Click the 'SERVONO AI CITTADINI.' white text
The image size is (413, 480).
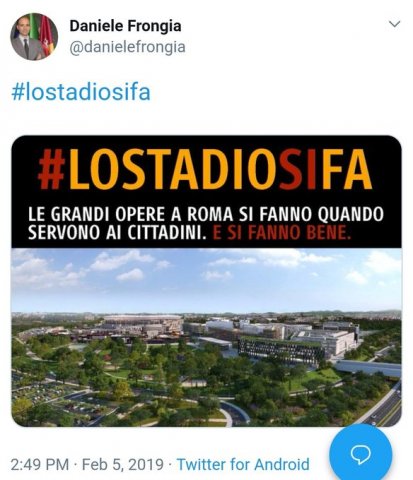[x=116, y=233]
